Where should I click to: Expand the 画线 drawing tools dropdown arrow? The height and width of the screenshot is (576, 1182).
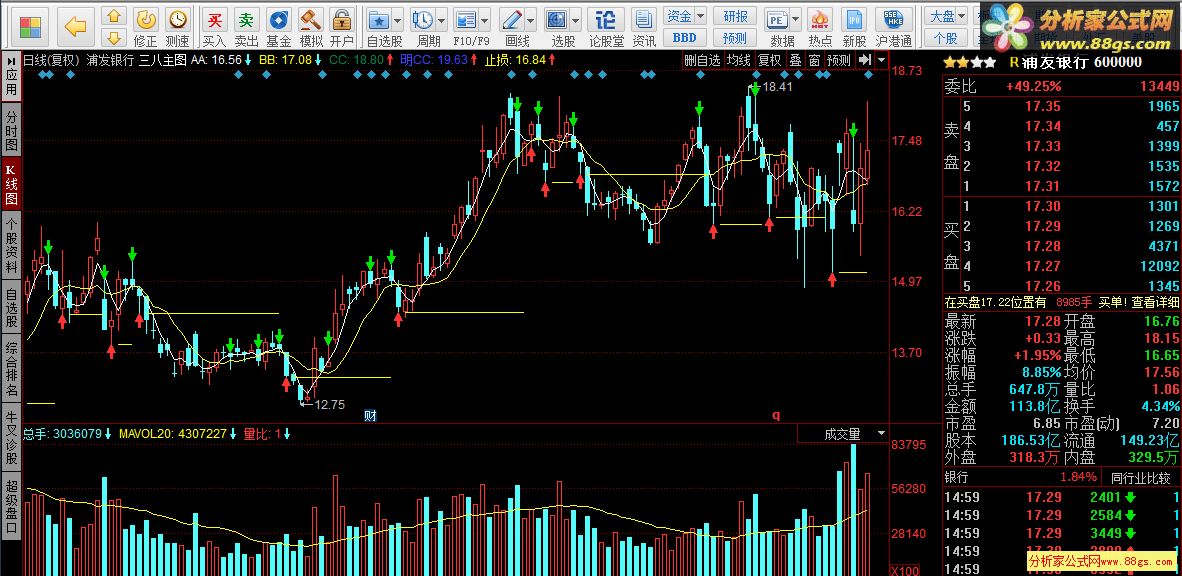531,20
